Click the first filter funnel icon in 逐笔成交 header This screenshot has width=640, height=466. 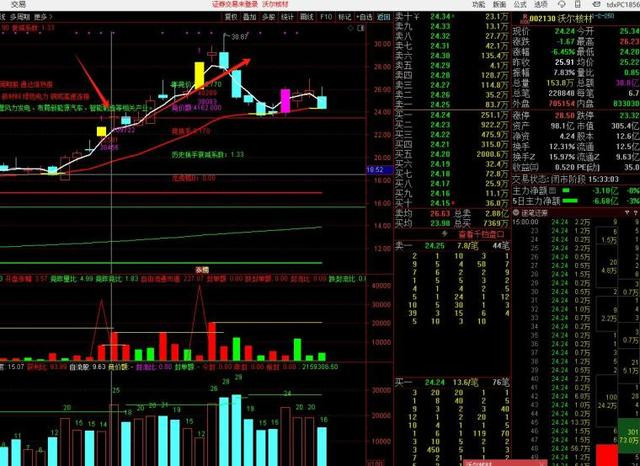pos(627,213)
